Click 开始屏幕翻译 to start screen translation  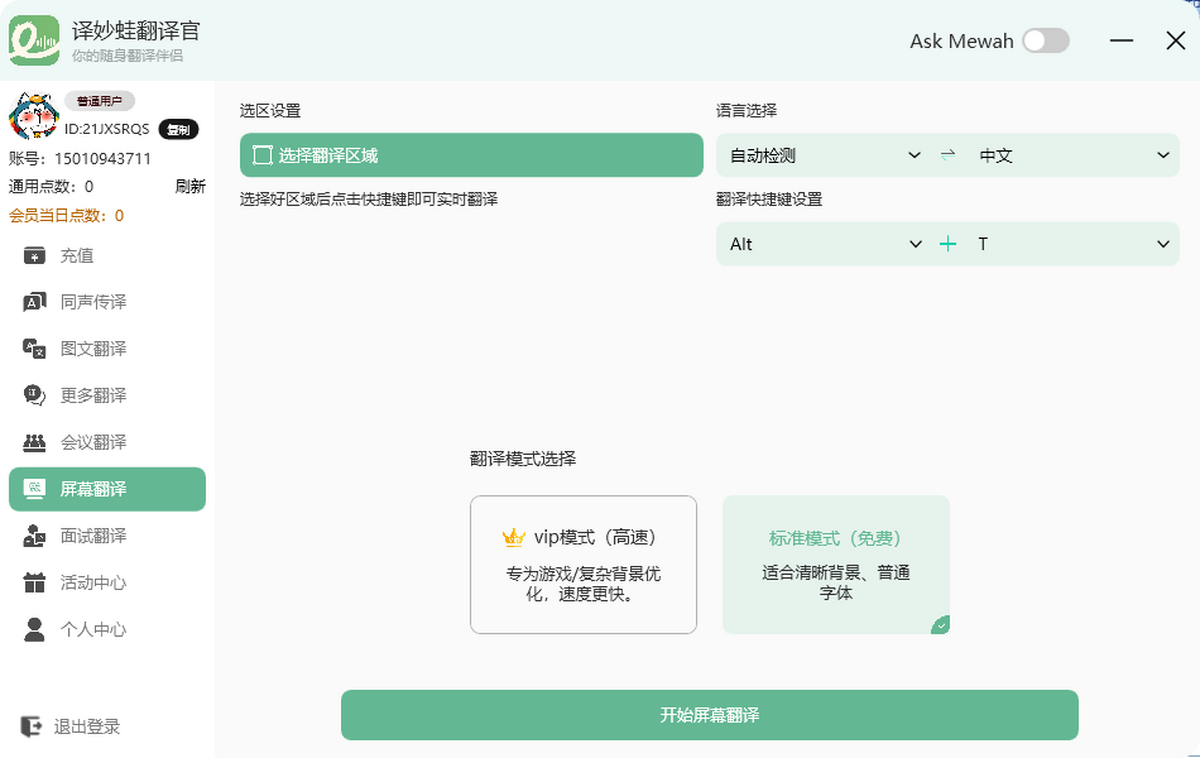click(709, 715)
